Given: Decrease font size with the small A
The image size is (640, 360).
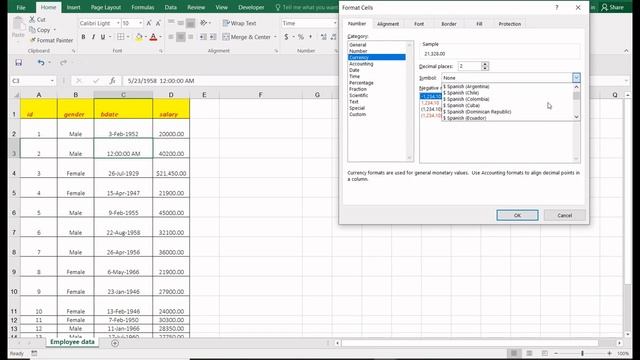Looking at the screenshot, I should point(158,23).
